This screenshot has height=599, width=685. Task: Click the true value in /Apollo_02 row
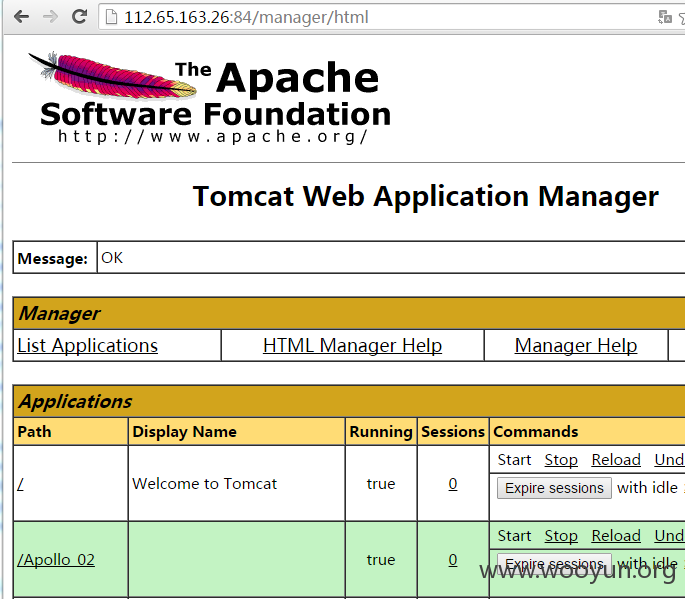(x=381, y=560)
